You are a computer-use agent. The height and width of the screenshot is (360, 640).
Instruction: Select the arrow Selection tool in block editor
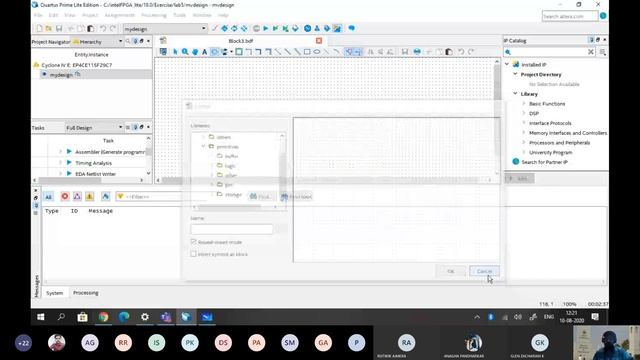(175, 52)
